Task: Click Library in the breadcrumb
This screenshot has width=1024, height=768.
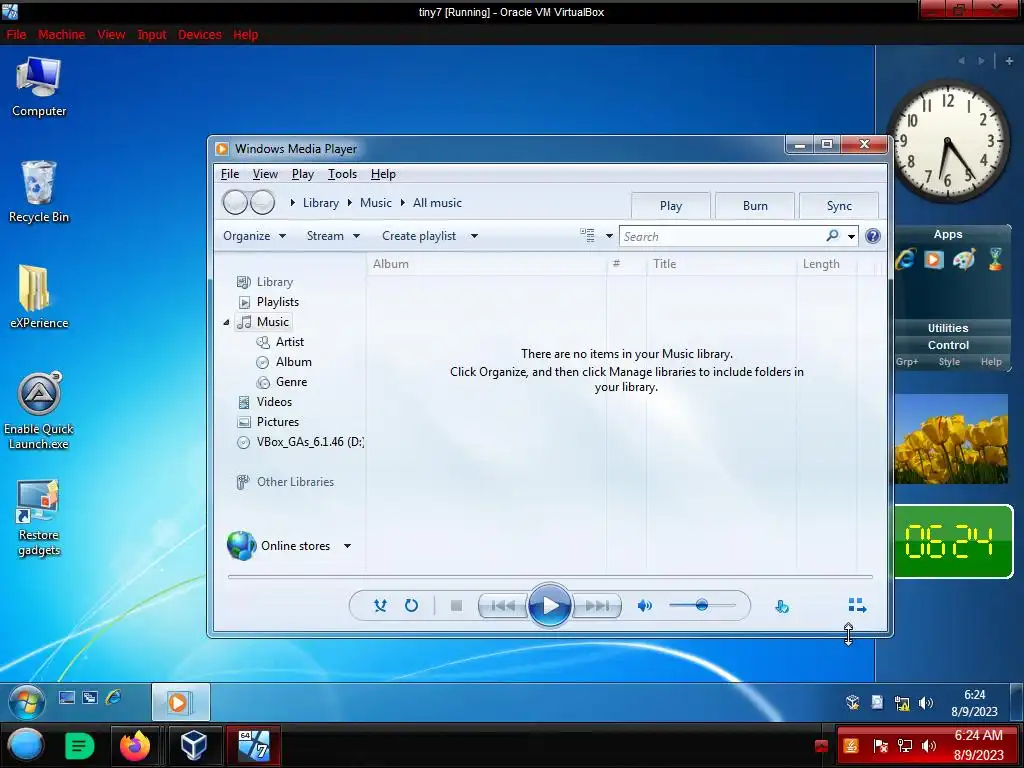Action: click(321, 202)
